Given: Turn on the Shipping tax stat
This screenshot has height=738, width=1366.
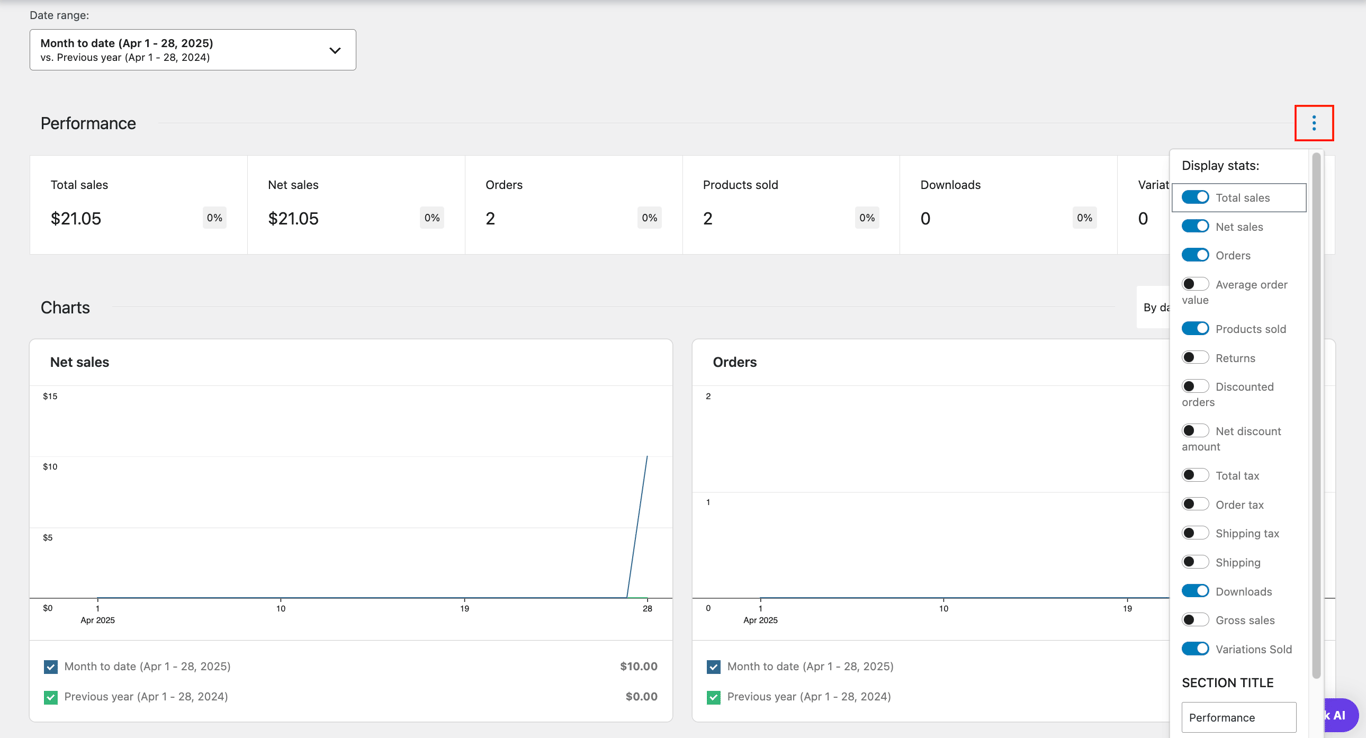Looking at the screenshot, I should (x=1195, y=532).
